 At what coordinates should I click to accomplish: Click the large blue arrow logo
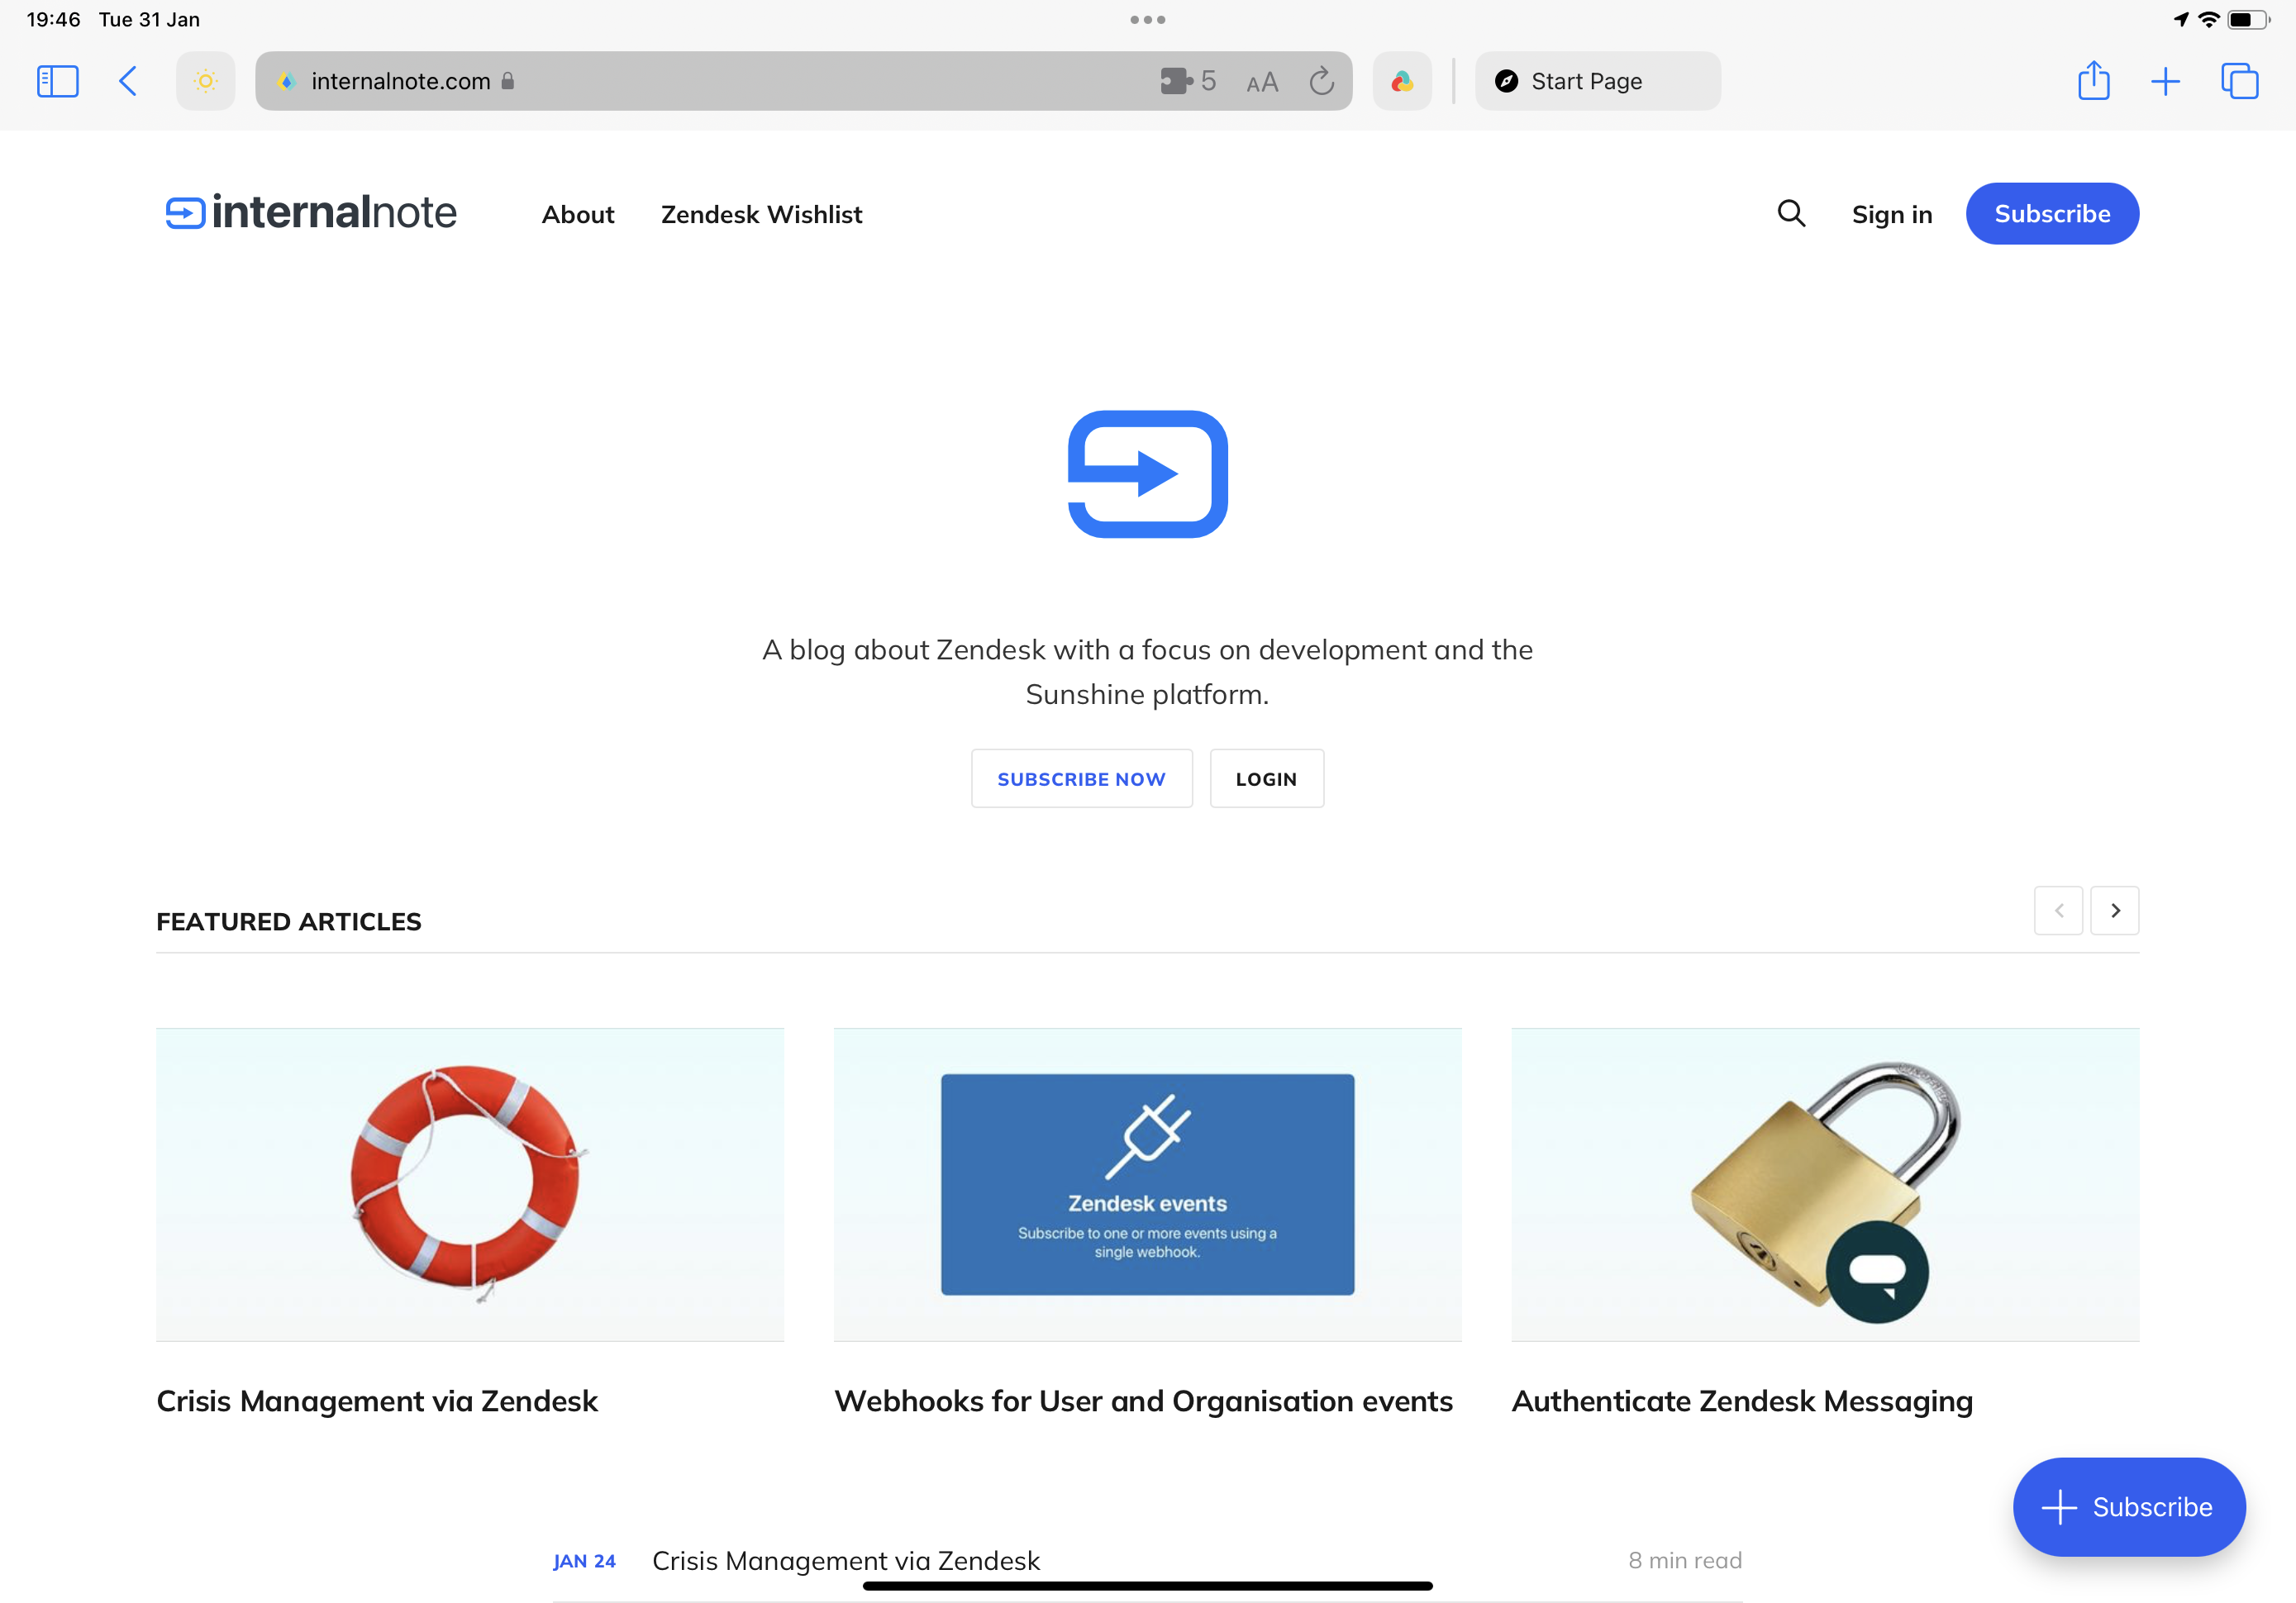coord(1147,474)
